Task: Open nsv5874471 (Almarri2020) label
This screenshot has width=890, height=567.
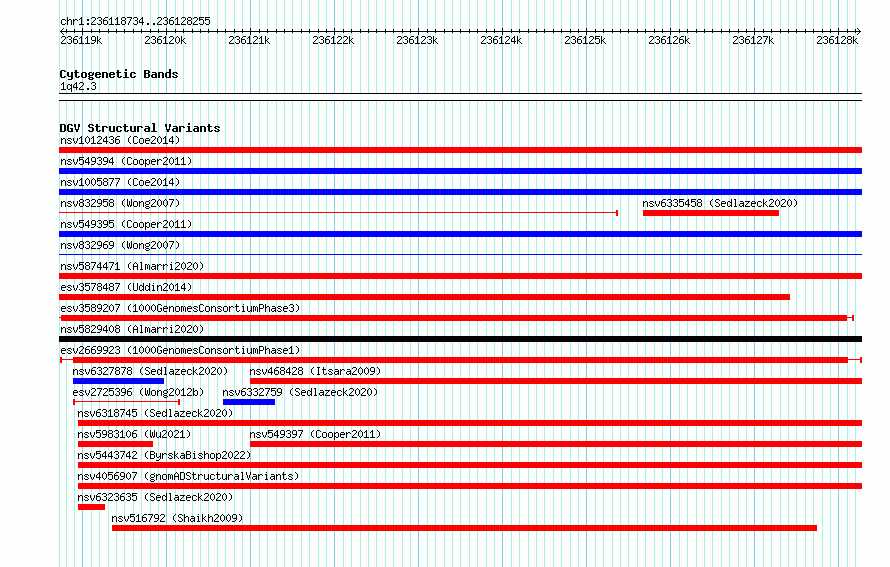Action: click(132, 266)
